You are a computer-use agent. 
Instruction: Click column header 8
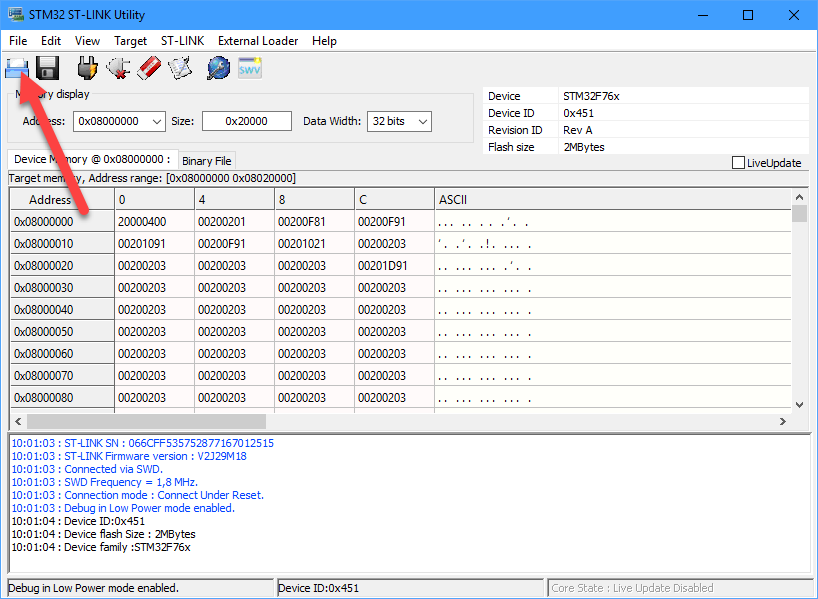pos(315,200)
